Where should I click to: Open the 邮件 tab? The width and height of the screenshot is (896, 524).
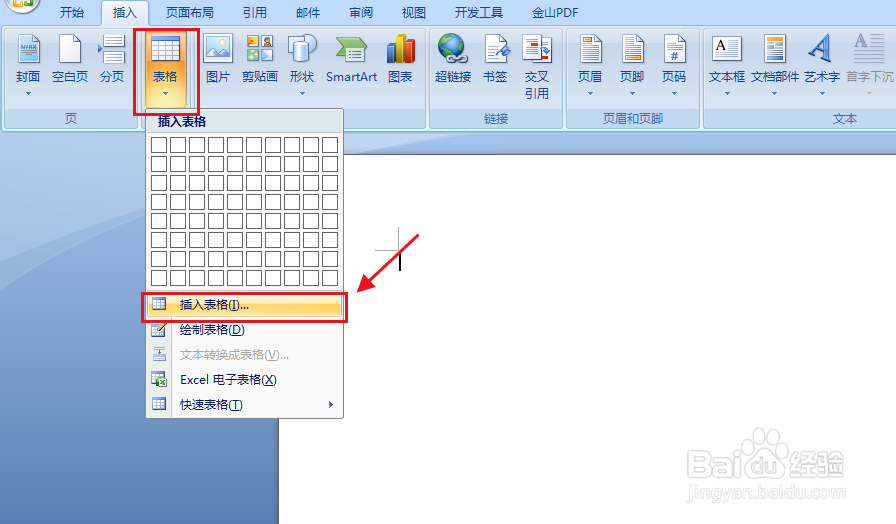coord(308,12)
